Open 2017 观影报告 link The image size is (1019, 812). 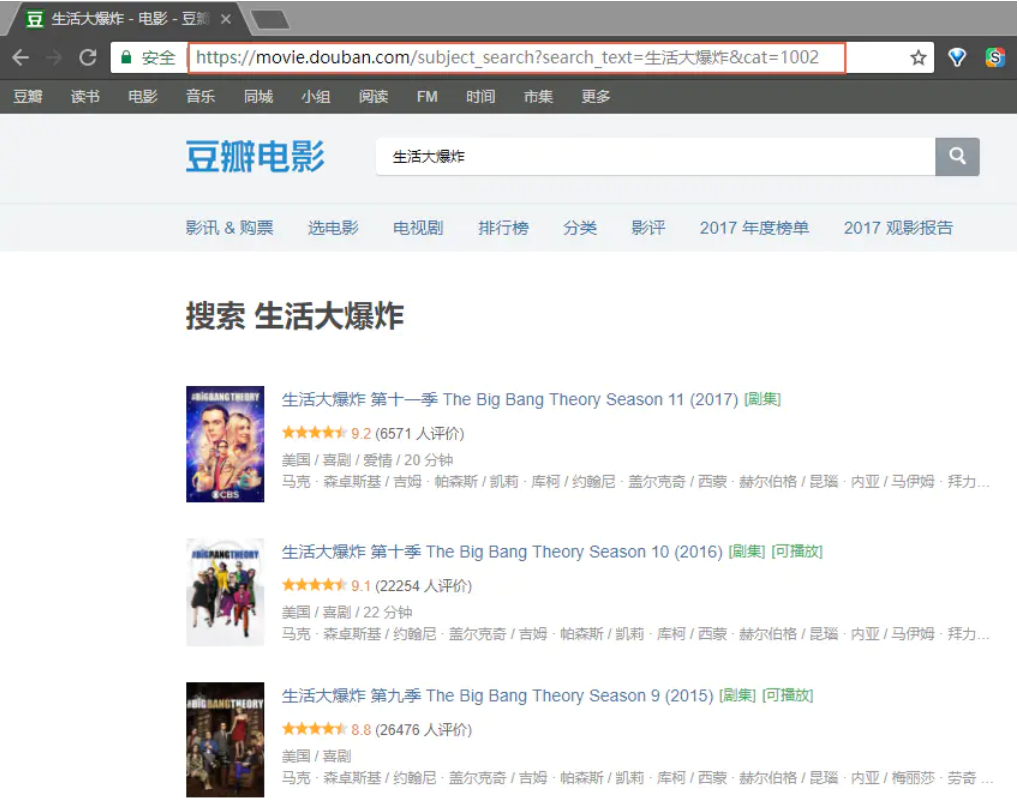click(898, 228)
